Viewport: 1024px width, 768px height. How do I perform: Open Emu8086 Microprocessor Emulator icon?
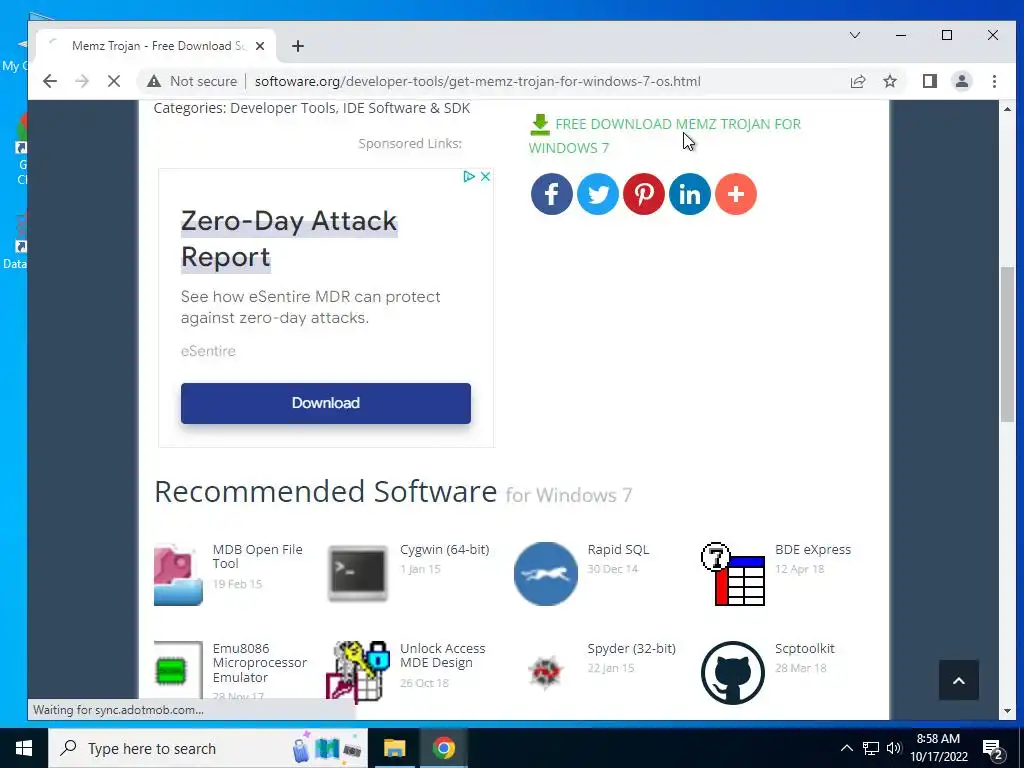point(178,670)
